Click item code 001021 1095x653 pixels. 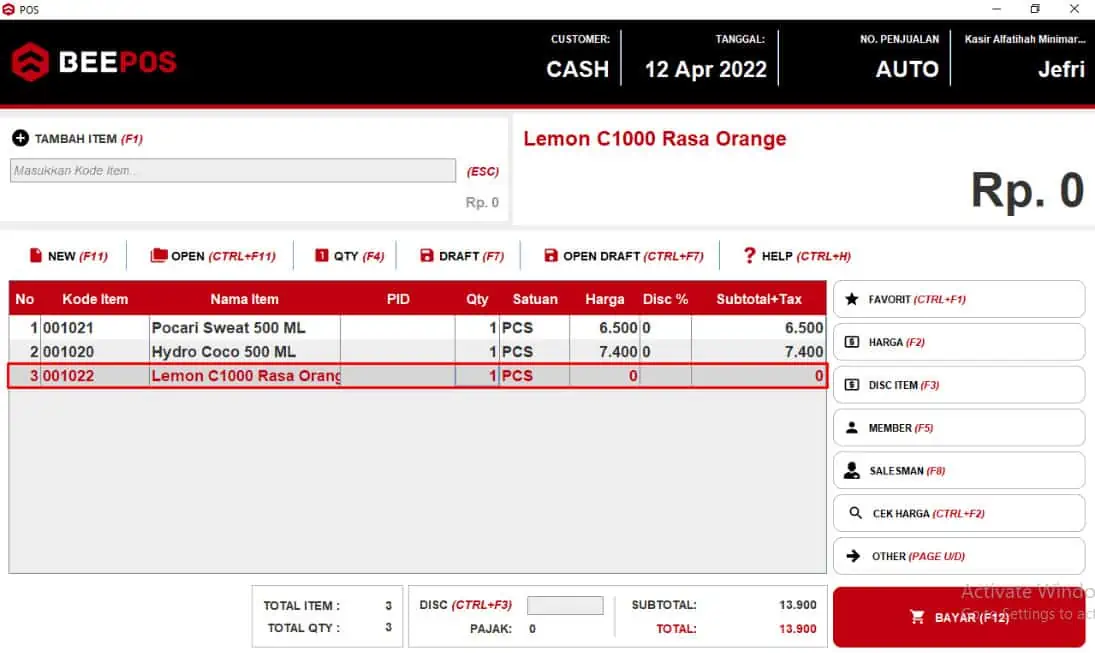tap(68, 328)
